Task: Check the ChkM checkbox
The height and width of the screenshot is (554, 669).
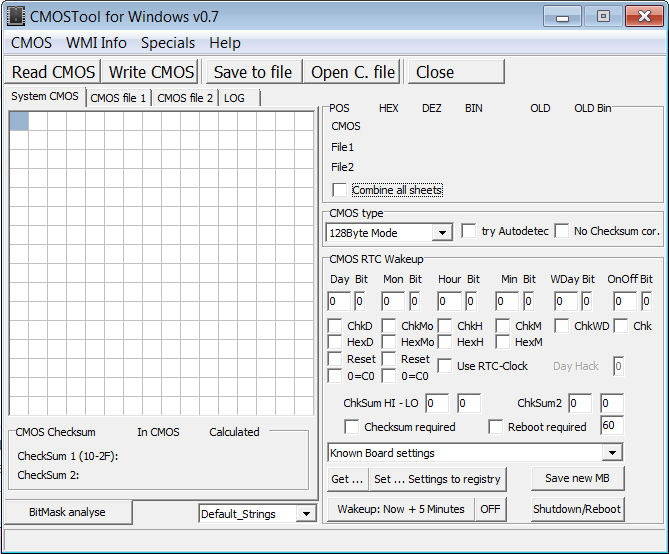Action: point(503,326)
